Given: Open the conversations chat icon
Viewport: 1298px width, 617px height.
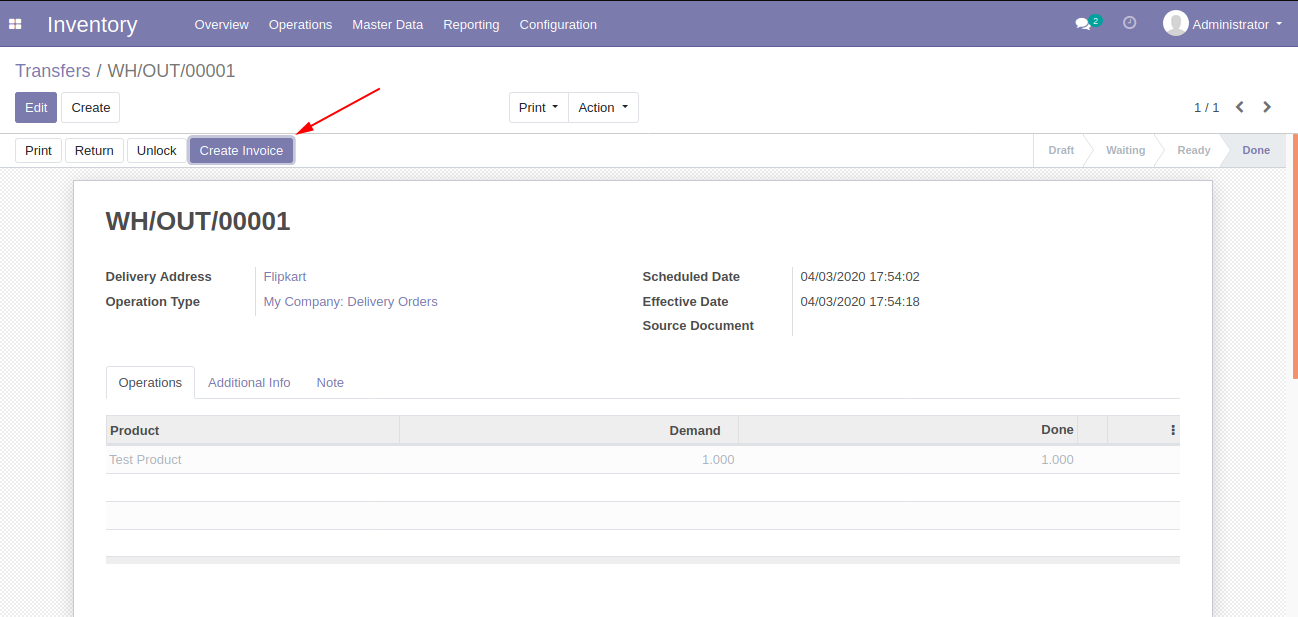Looking at the screenshot, I should 1083,24.
